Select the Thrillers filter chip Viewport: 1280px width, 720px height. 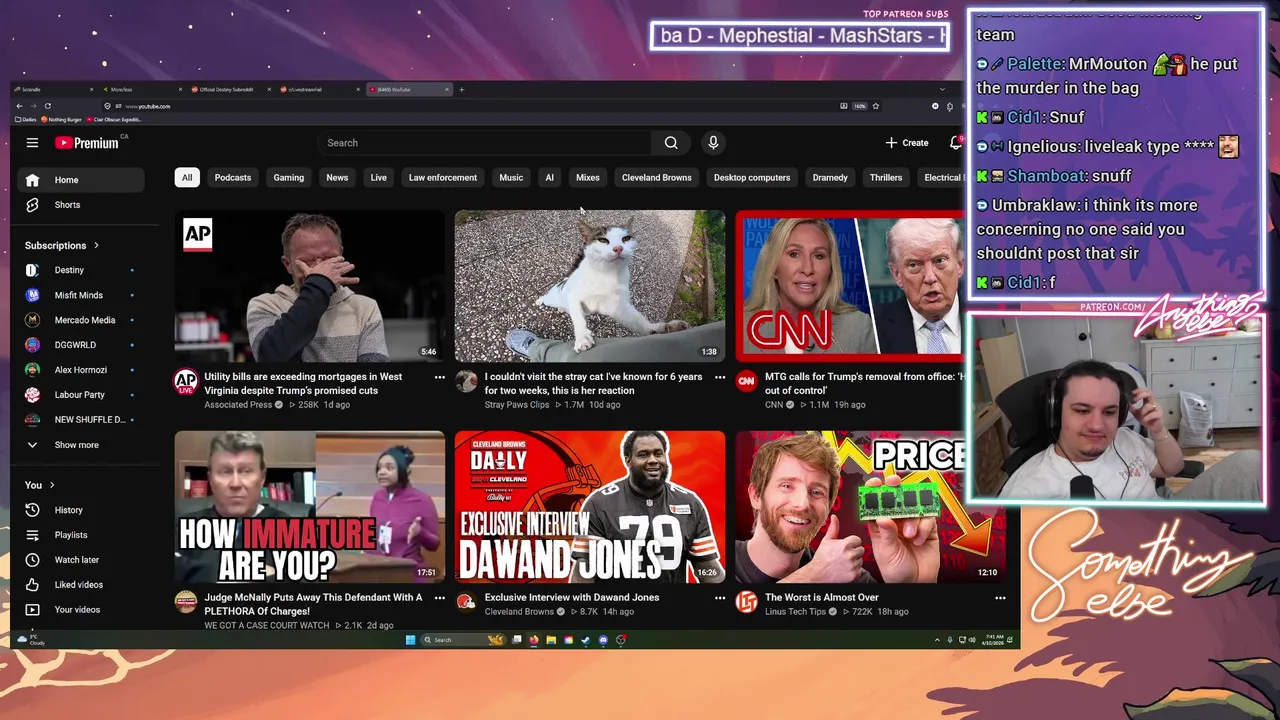point(886,178)
